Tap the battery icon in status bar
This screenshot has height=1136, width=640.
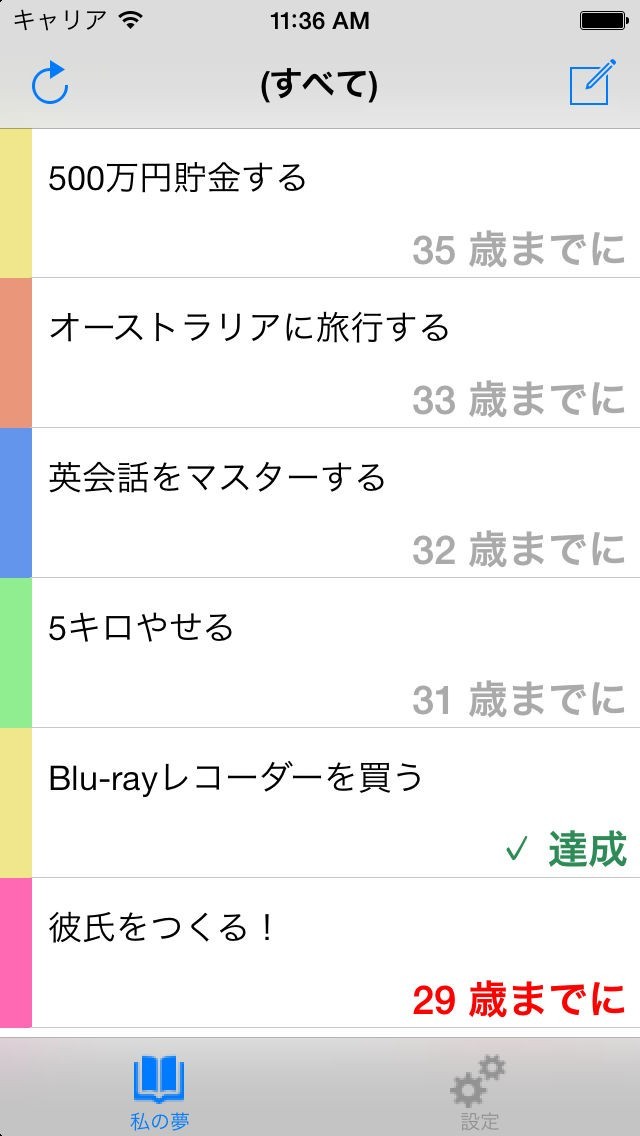click(x=604, y=20)
